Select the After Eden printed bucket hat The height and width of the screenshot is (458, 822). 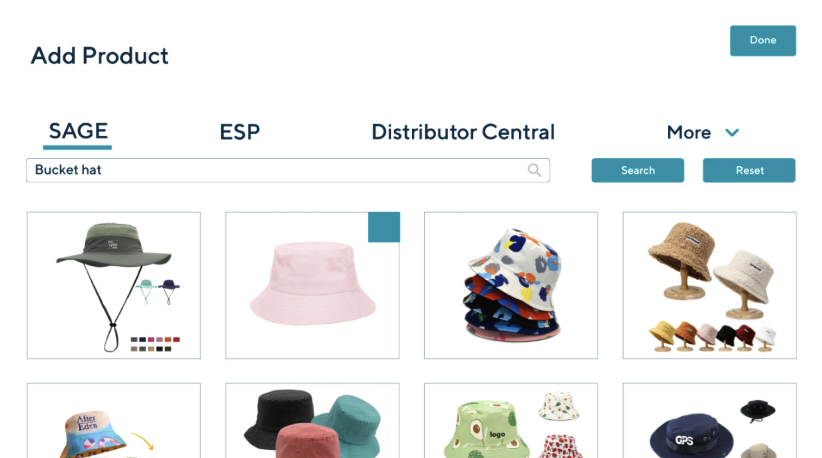[114, 420]
